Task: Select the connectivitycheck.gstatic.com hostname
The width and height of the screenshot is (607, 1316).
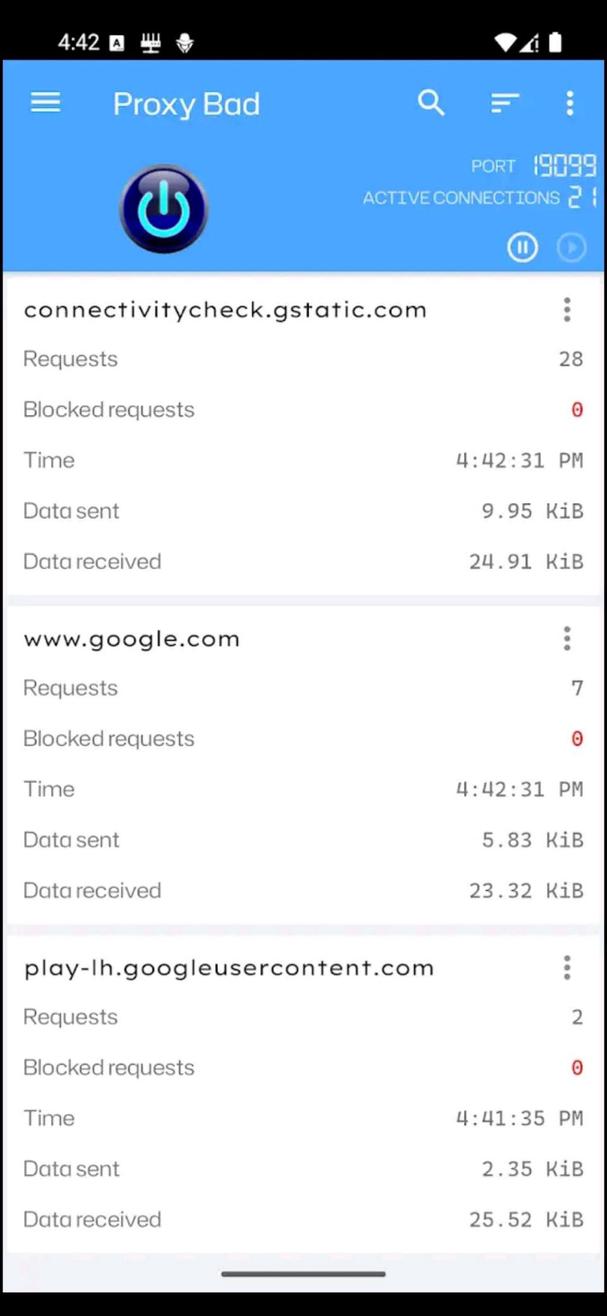Action: (224, 310)
